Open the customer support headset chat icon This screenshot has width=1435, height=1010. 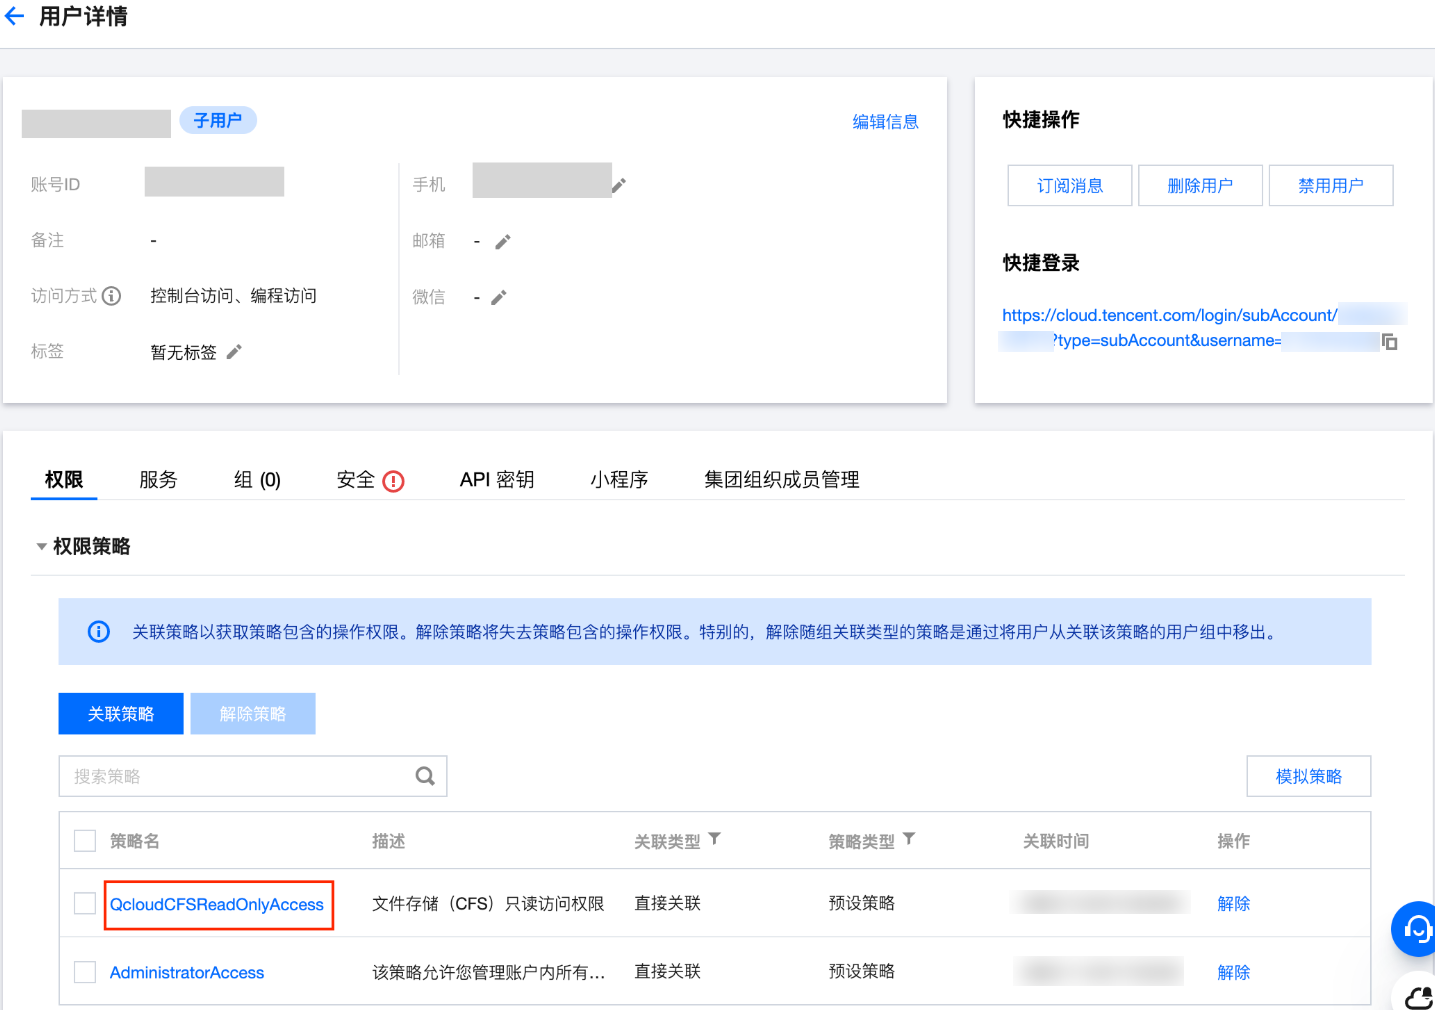(x=1416, y=929)
